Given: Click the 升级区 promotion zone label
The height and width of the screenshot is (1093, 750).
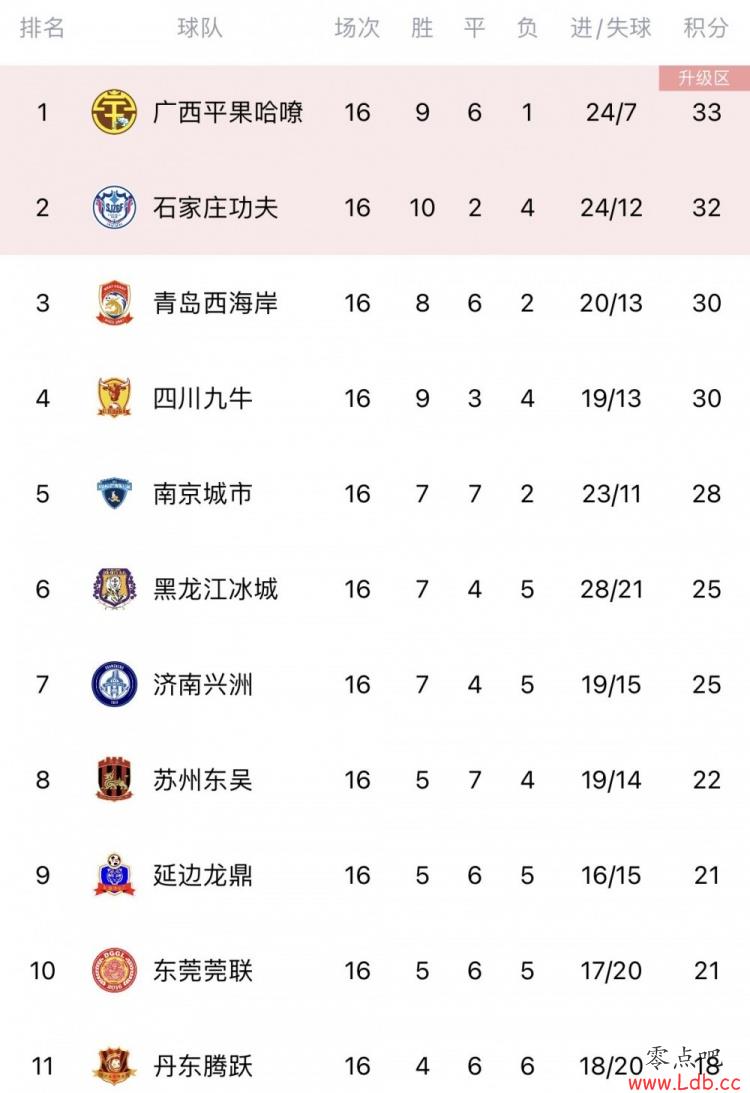Looking at the screenshot, I should click(x=704, y=78).
